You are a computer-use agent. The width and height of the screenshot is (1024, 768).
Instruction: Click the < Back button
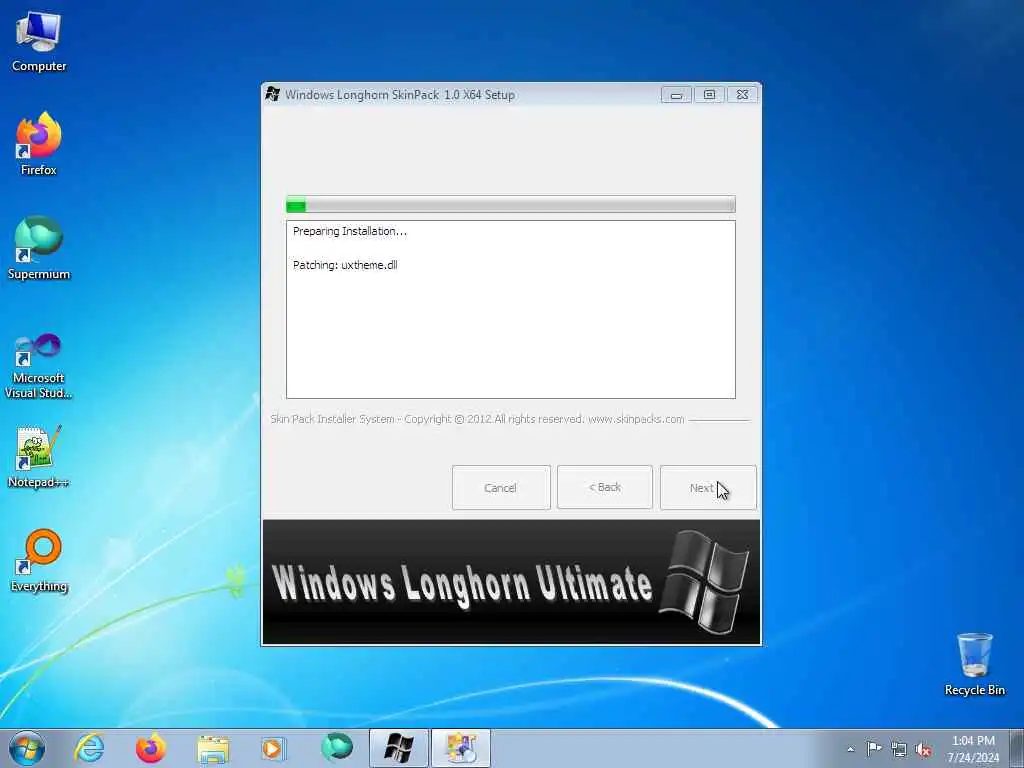pos(605,487)
